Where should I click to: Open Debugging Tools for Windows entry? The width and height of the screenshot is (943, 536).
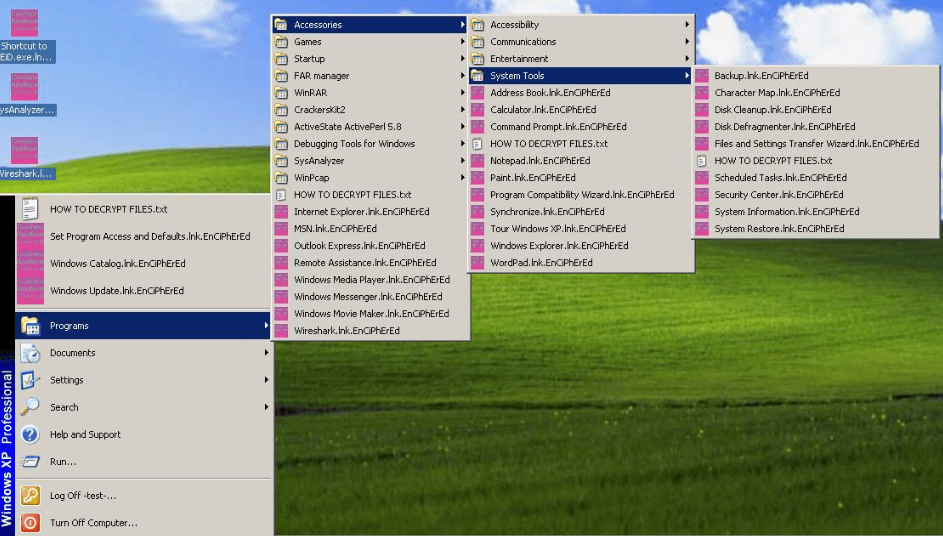[370, 144]
